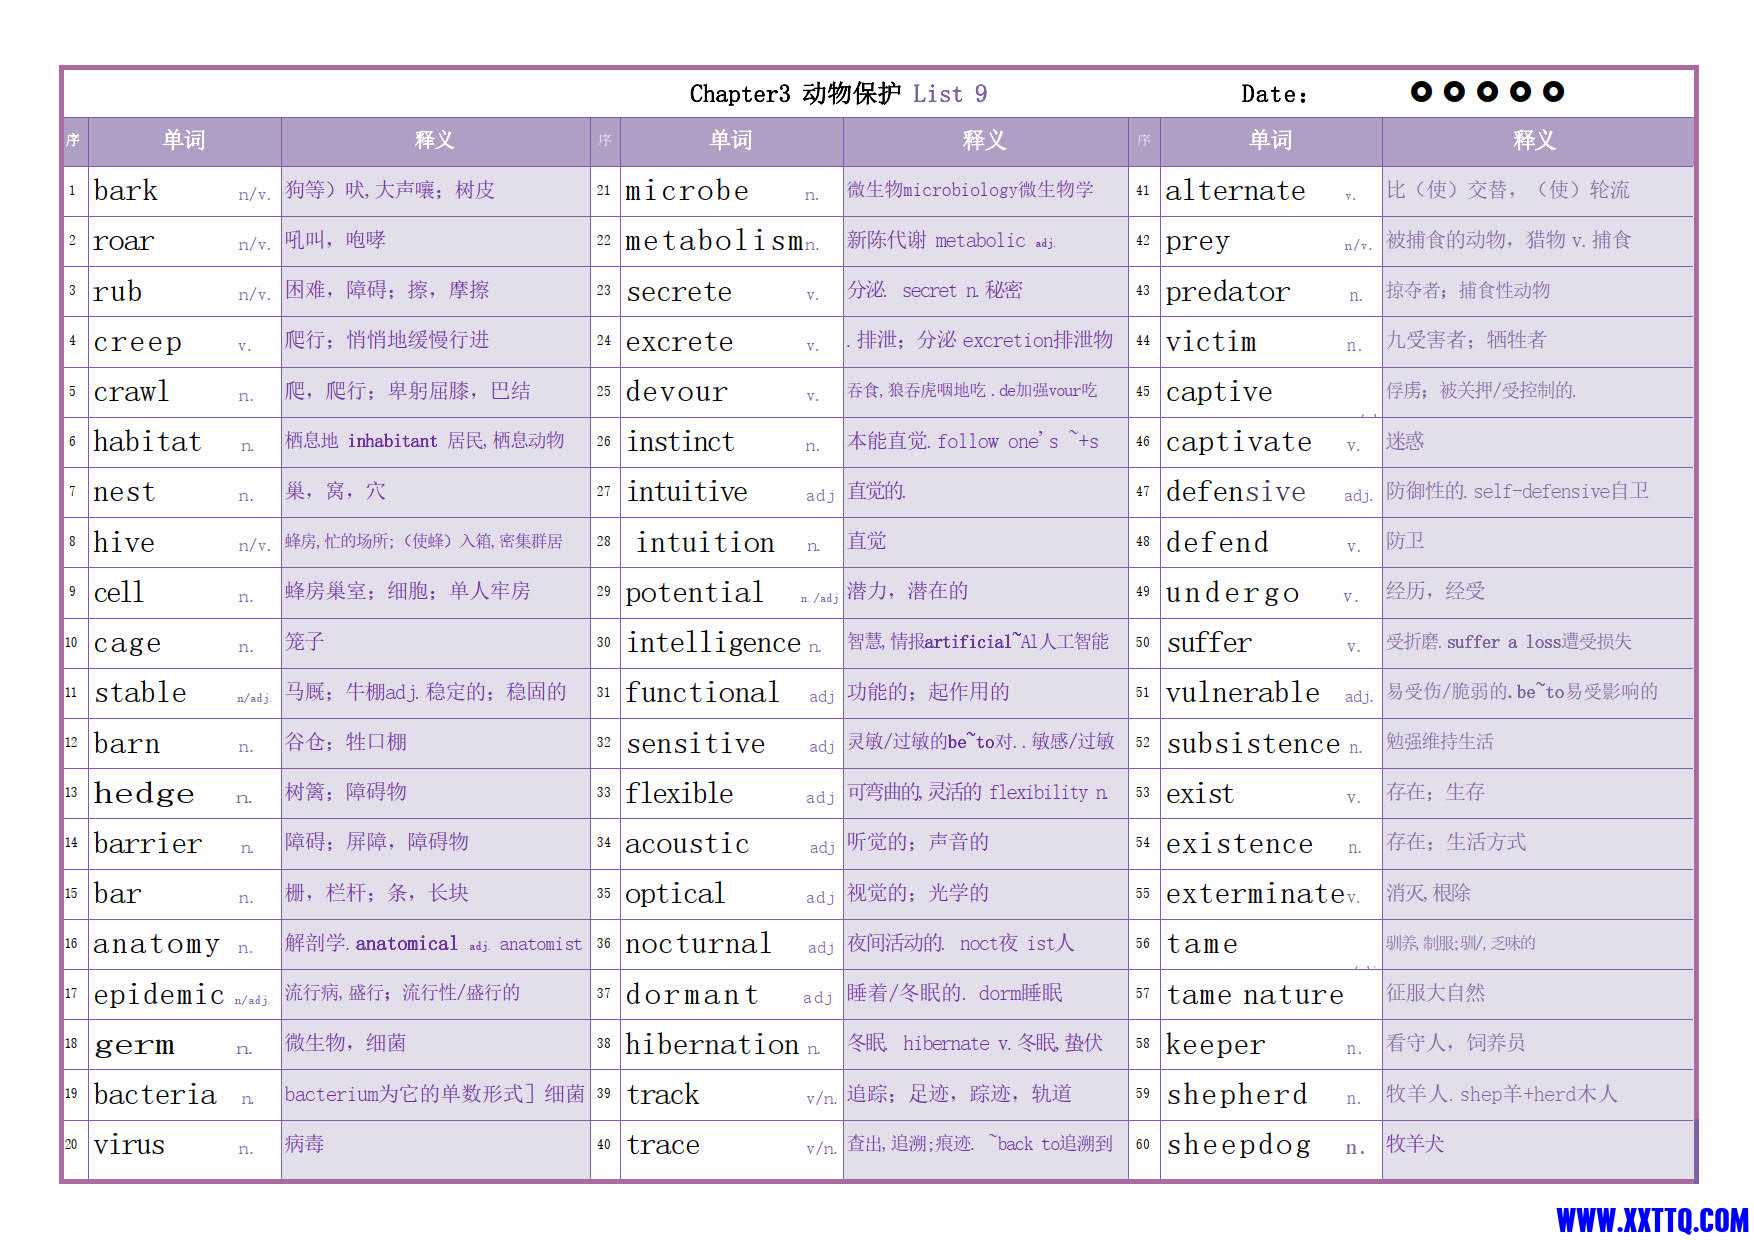Click the definition '吼叫,咆哮' for roar
The width and height of the screenshot is (1754, 1240).
(335, 240)
